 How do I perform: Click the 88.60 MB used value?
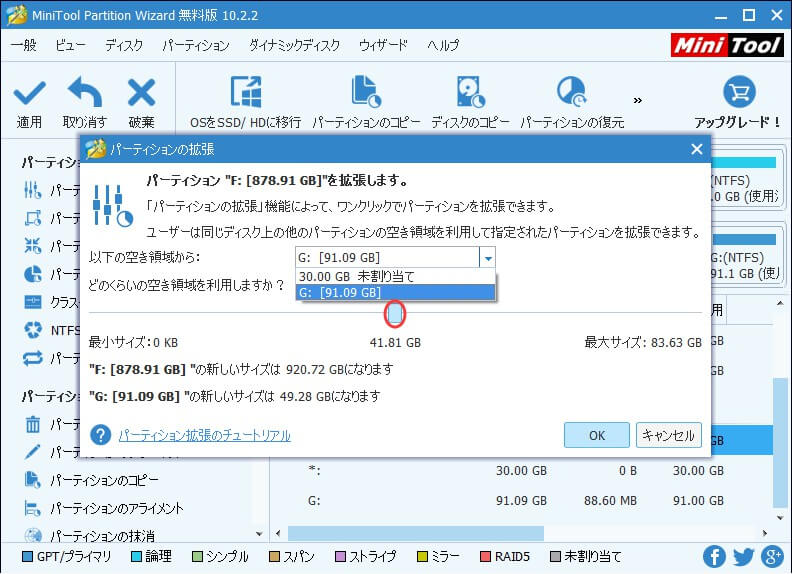610,501
